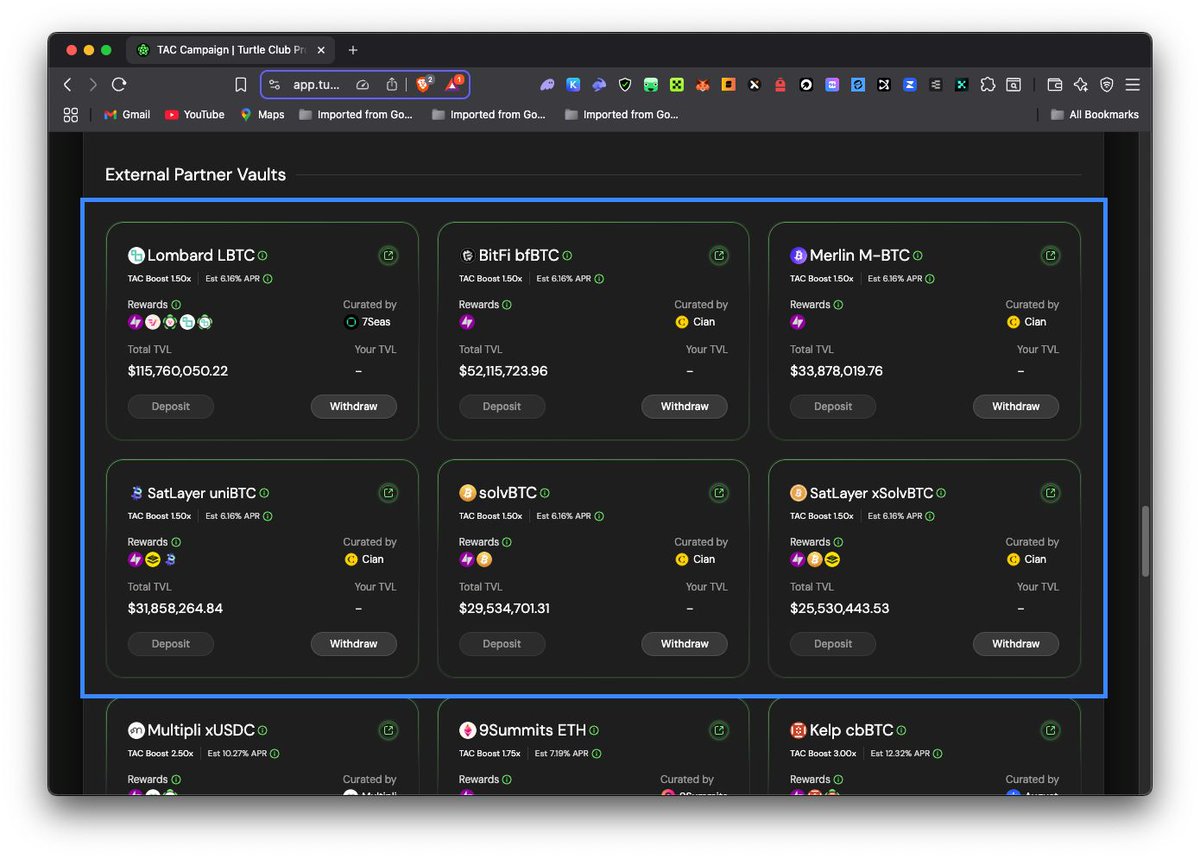Click 7Seas curator on Lombard card
This screenshot has width=1200, height=859.
tap(370, 322)
